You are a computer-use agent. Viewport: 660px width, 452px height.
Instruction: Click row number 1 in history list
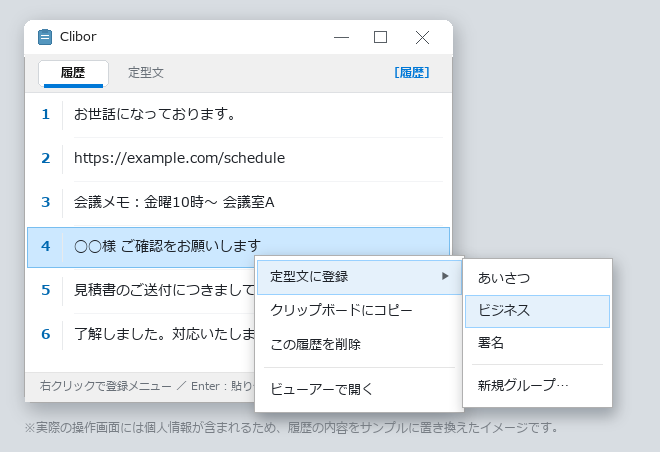point(45,114)
